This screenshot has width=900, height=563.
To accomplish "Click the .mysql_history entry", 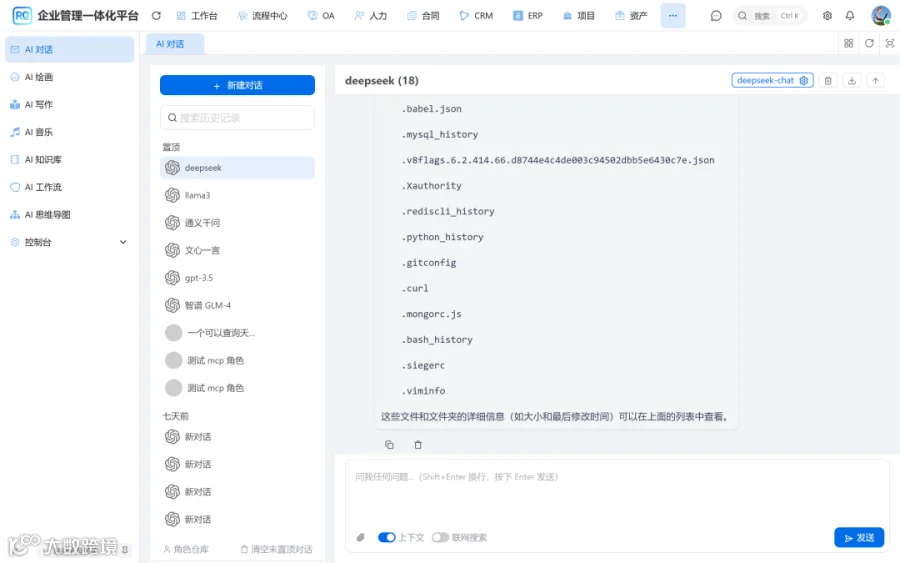I will [x=439, y=134].
